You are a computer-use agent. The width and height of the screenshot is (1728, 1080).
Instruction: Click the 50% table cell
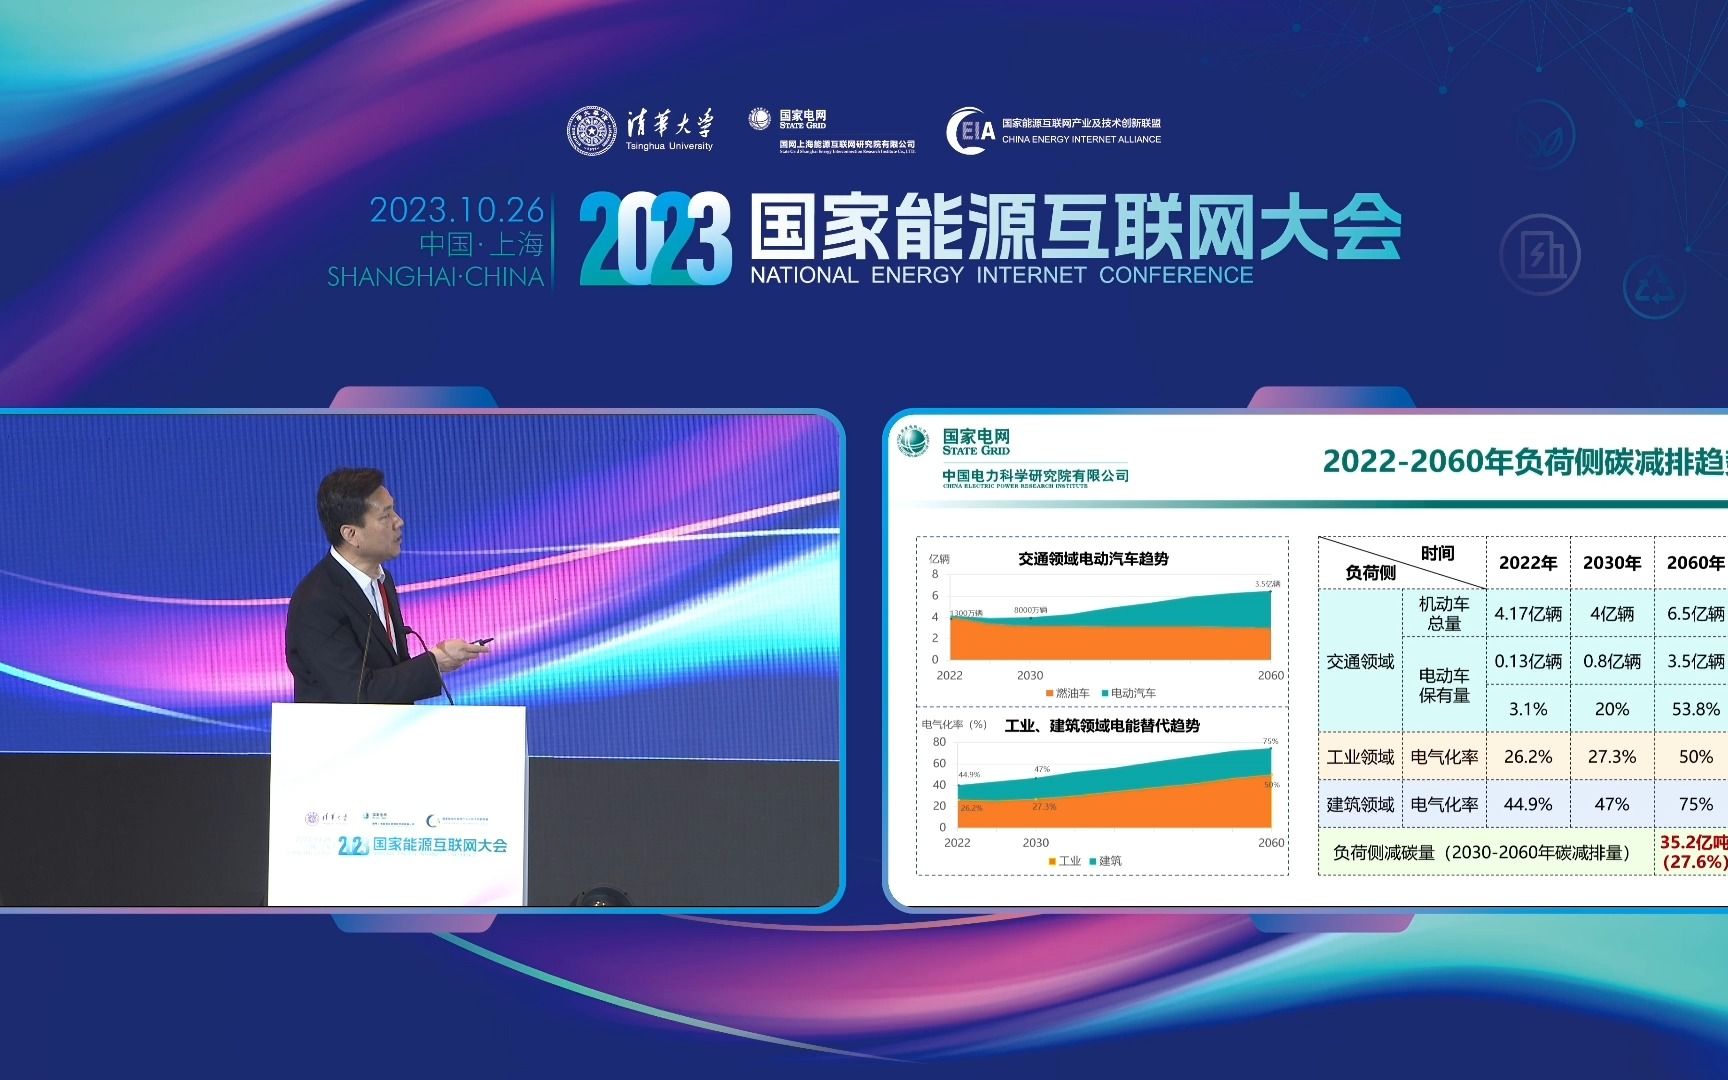click(1692, 757)
